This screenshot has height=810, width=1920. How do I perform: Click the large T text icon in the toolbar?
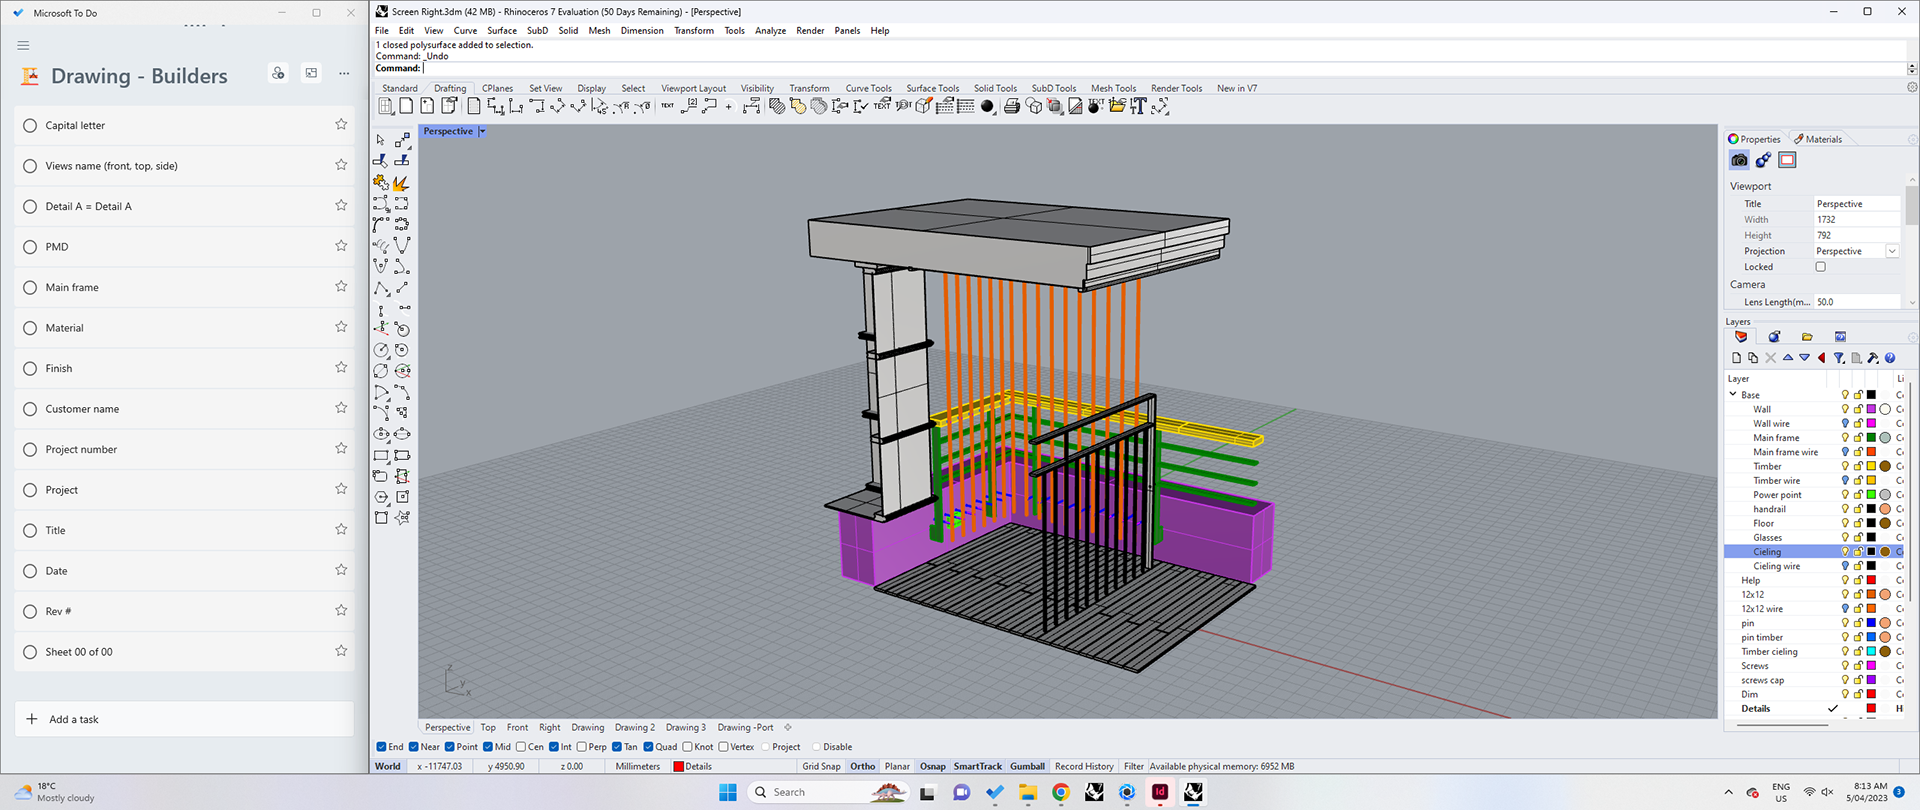click(1138, 106)
